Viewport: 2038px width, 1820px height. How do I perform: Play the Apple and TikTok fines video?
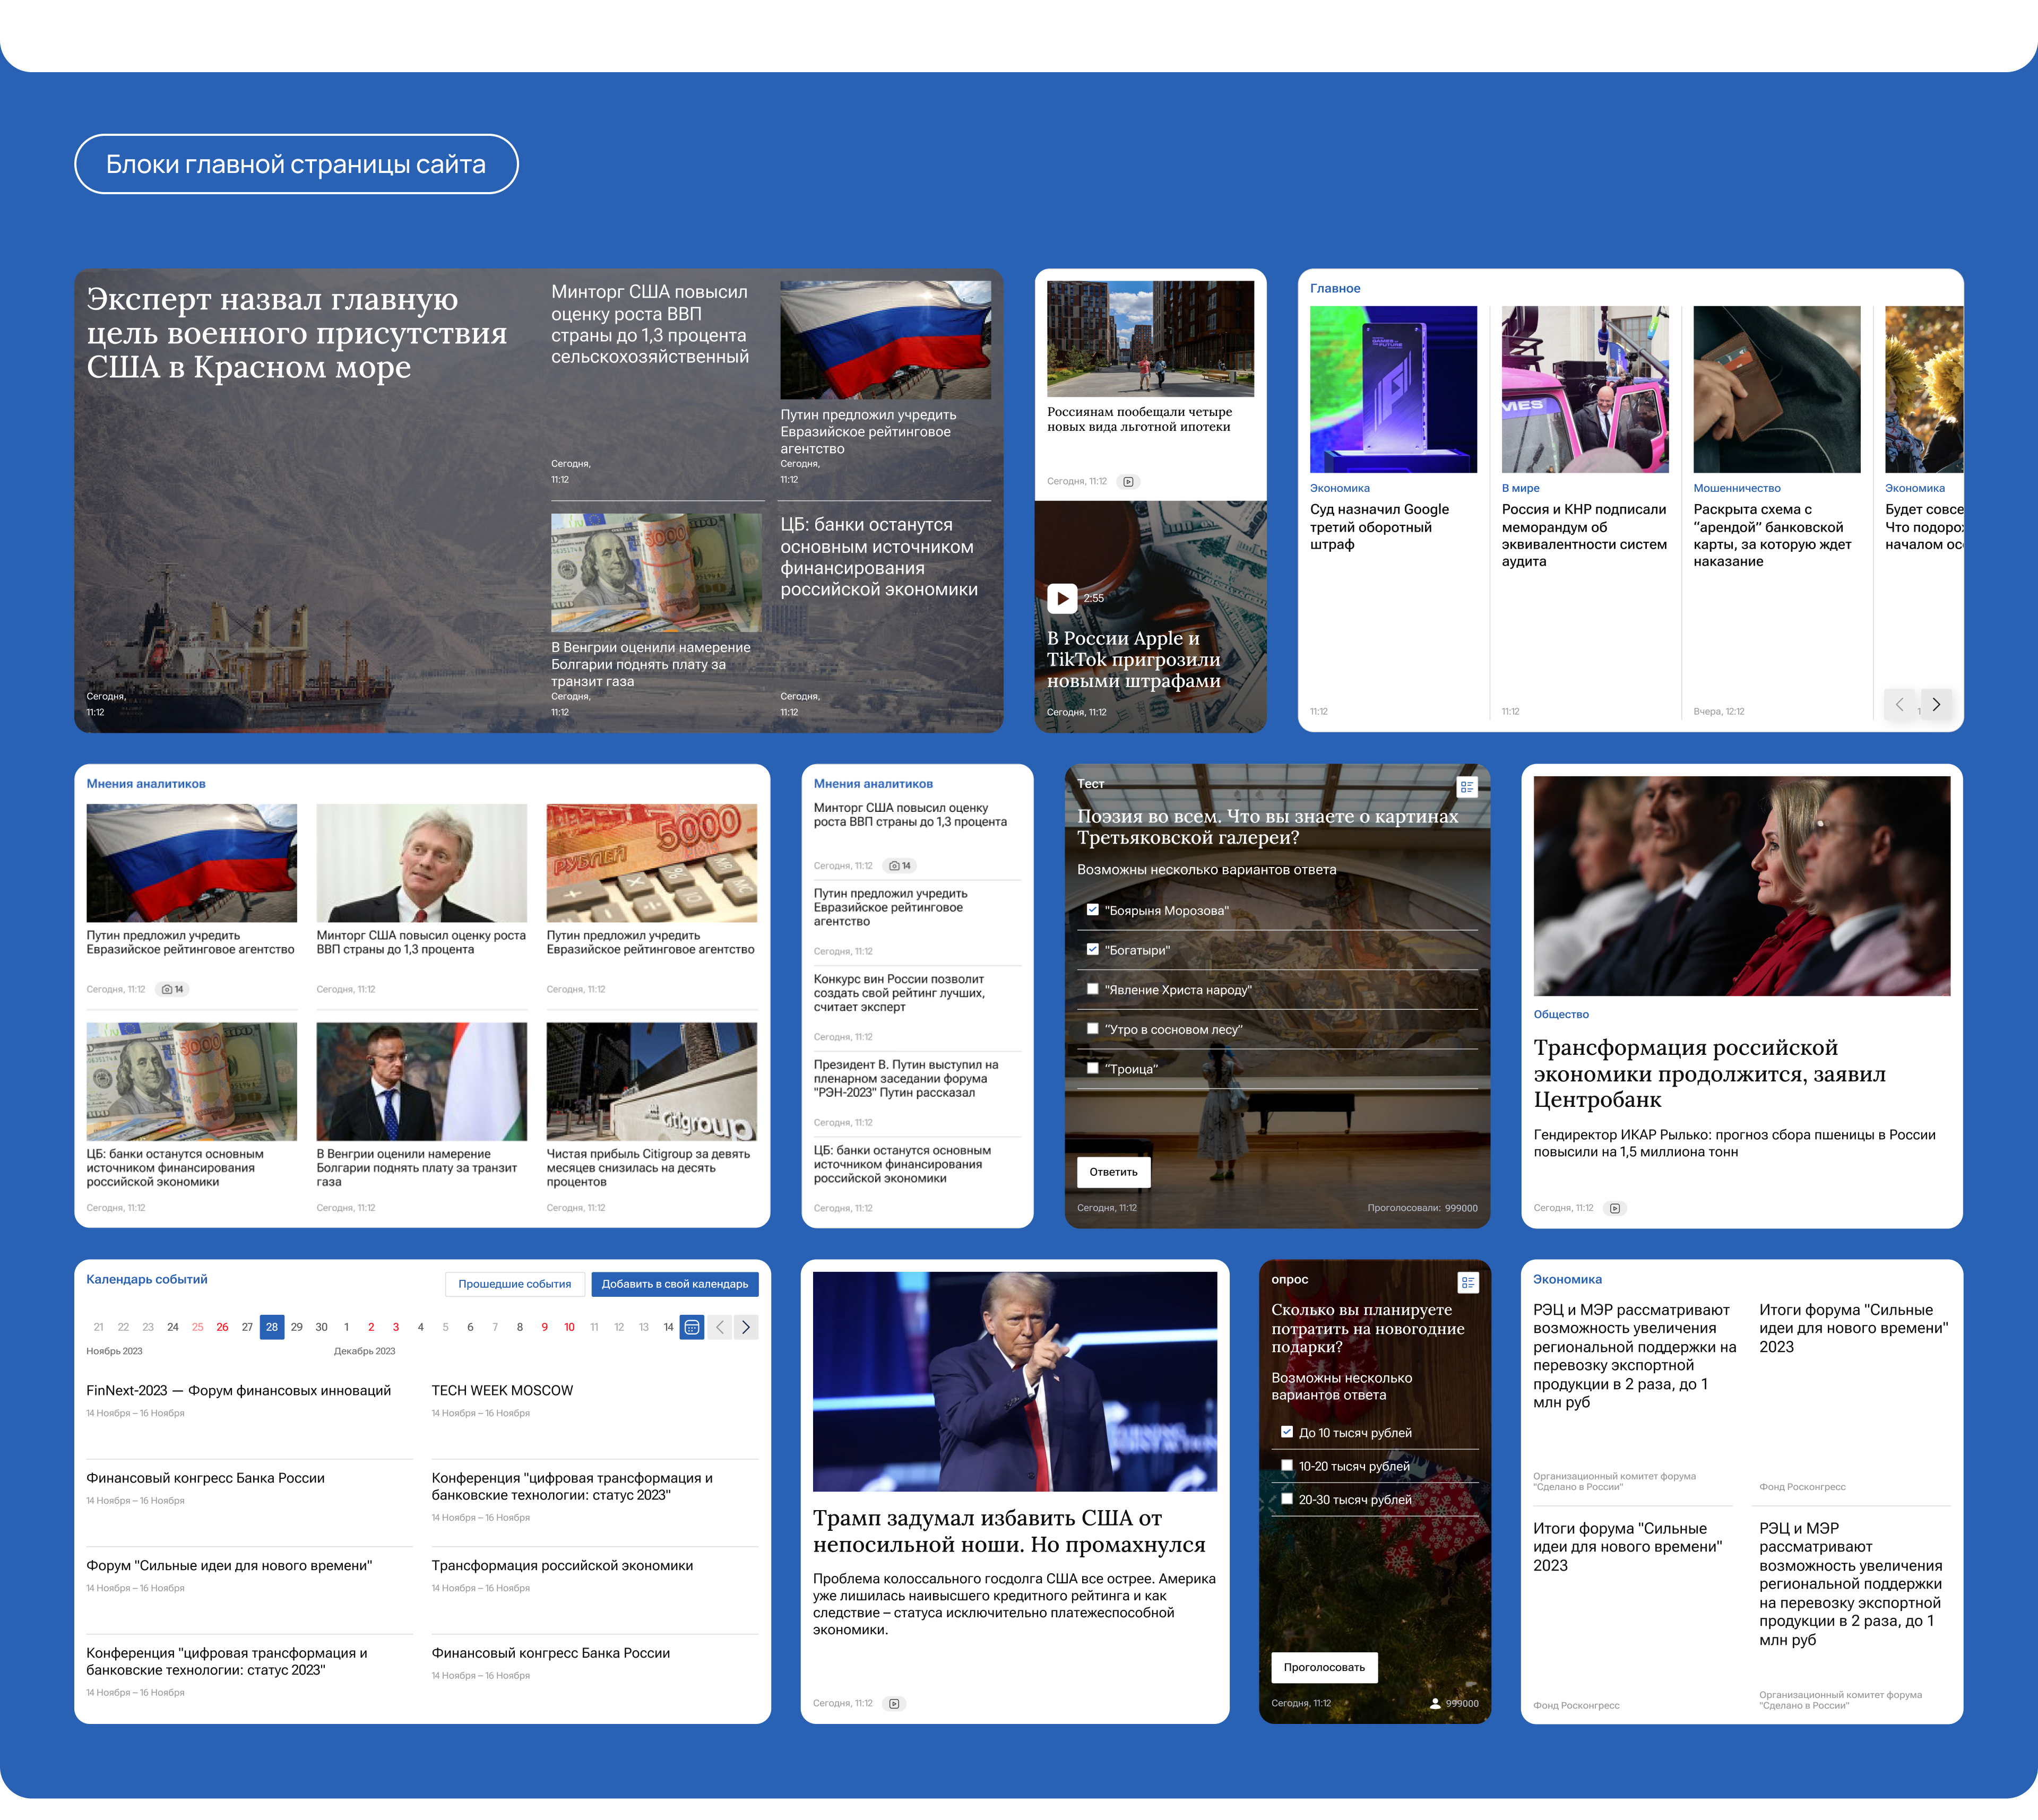(x=1061, y=598)
